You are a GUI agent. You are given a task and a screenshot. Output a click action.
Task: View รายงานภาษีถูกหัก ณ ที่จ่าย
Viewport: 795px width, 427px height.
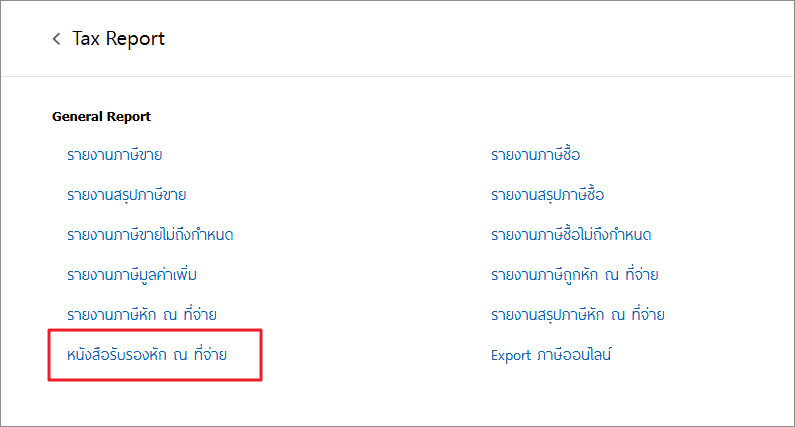[x=574, y=274]
